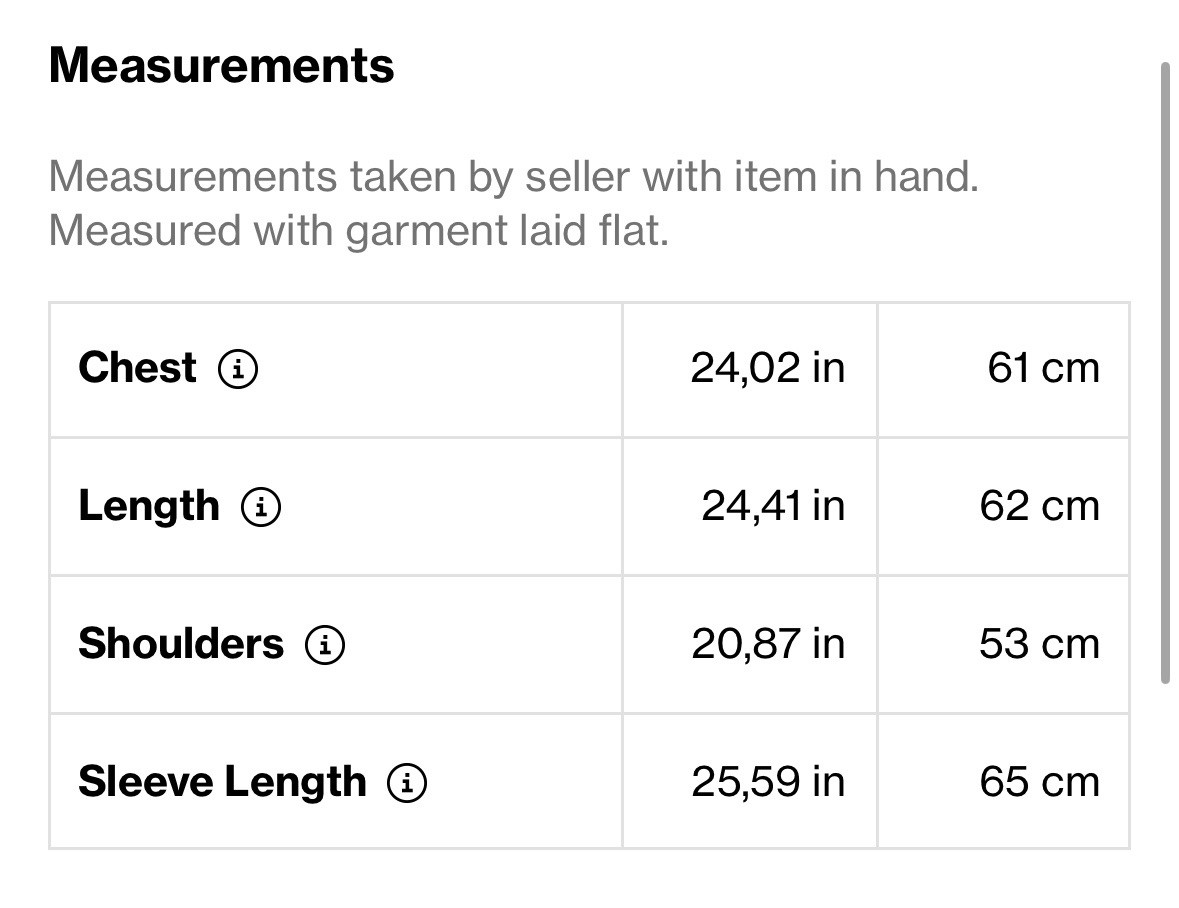Click the Measurements heading
Viewport: 1179px width, 908px height.
tap(221, 65)
